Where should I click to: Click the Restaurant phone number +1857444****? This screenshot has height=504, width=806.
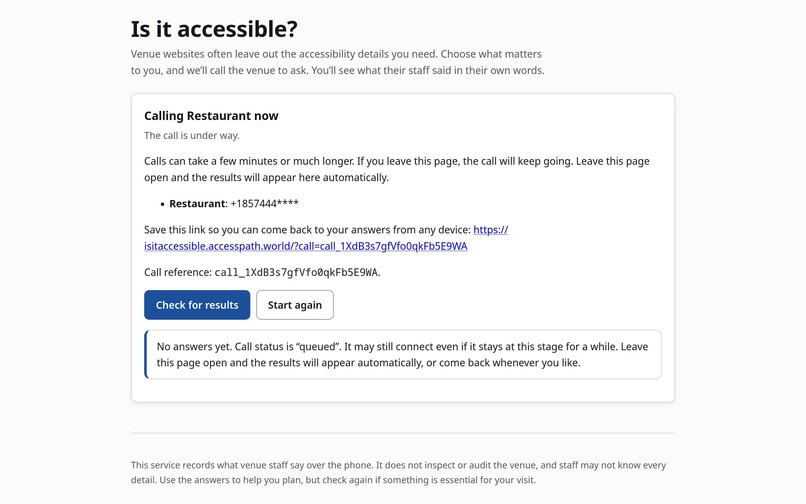click(x=264, y=204)
